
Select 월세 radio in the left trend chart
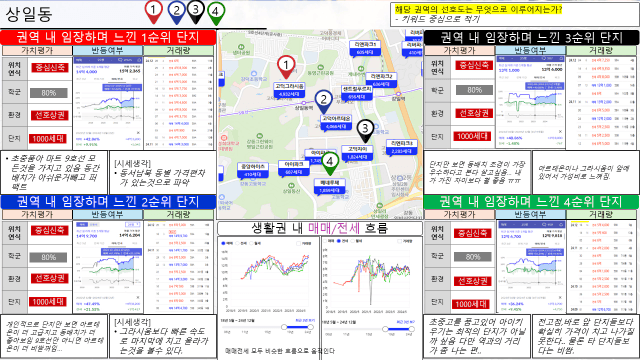click(252, 243)
